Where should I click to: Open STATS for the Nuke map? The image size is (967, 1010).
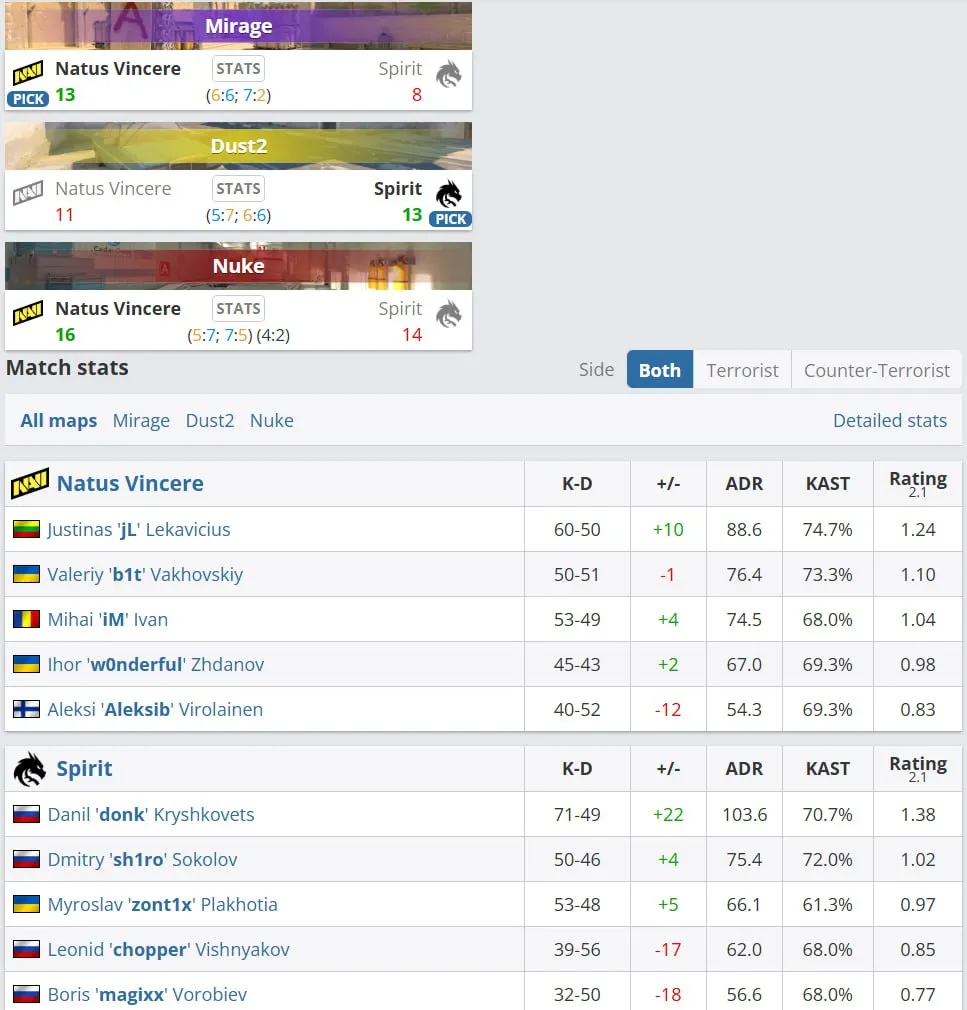(238, 309)
